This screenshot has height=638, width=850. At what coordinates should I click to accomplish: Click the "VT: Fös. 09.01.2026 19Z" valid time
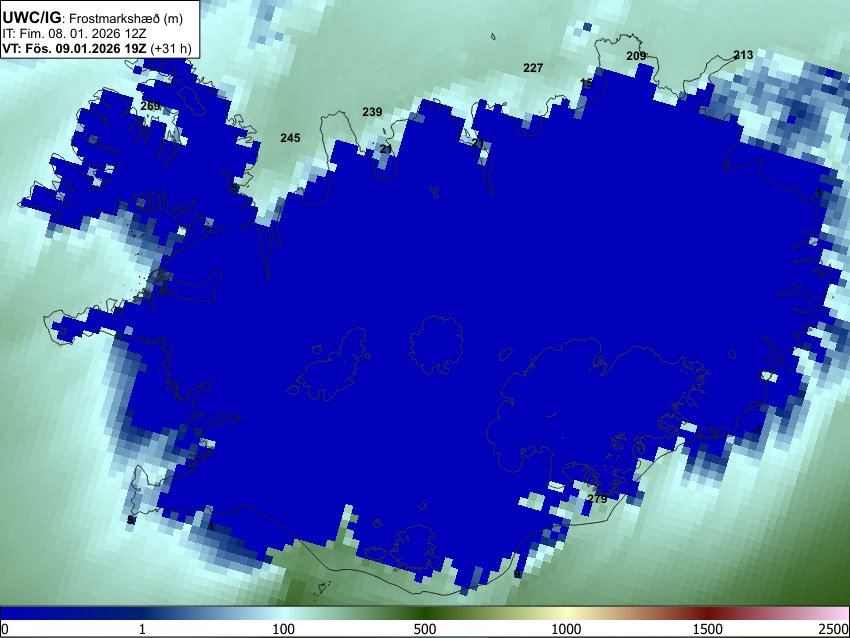(74, 48)
